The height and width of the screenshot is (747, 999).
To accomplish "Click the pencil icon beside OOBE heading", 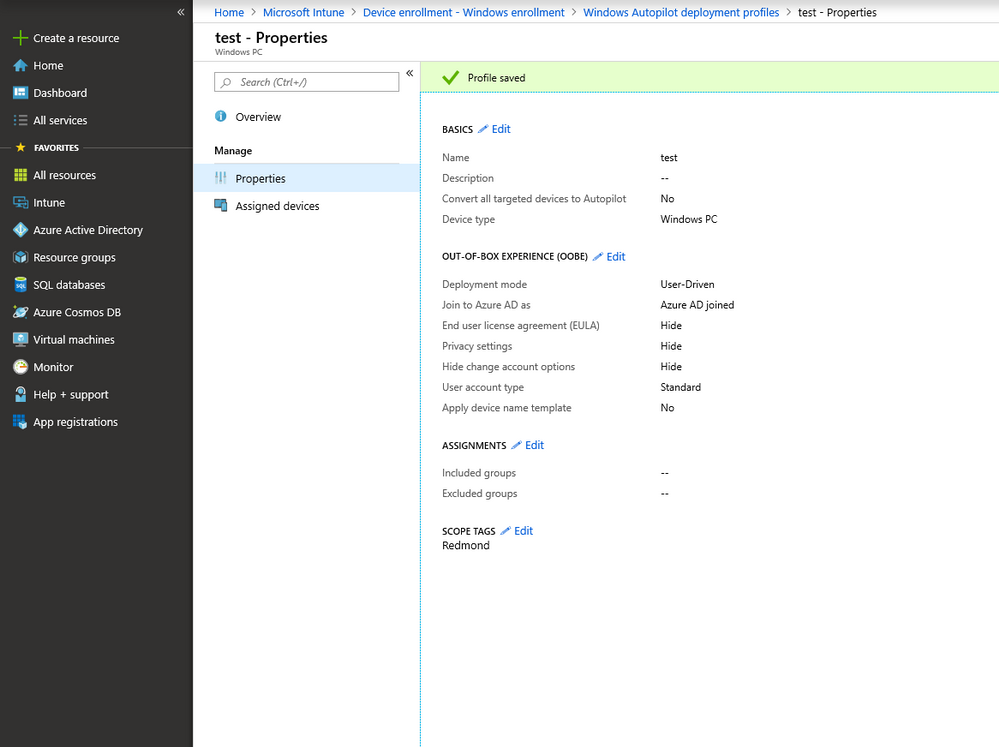I will tap(598, 256).
